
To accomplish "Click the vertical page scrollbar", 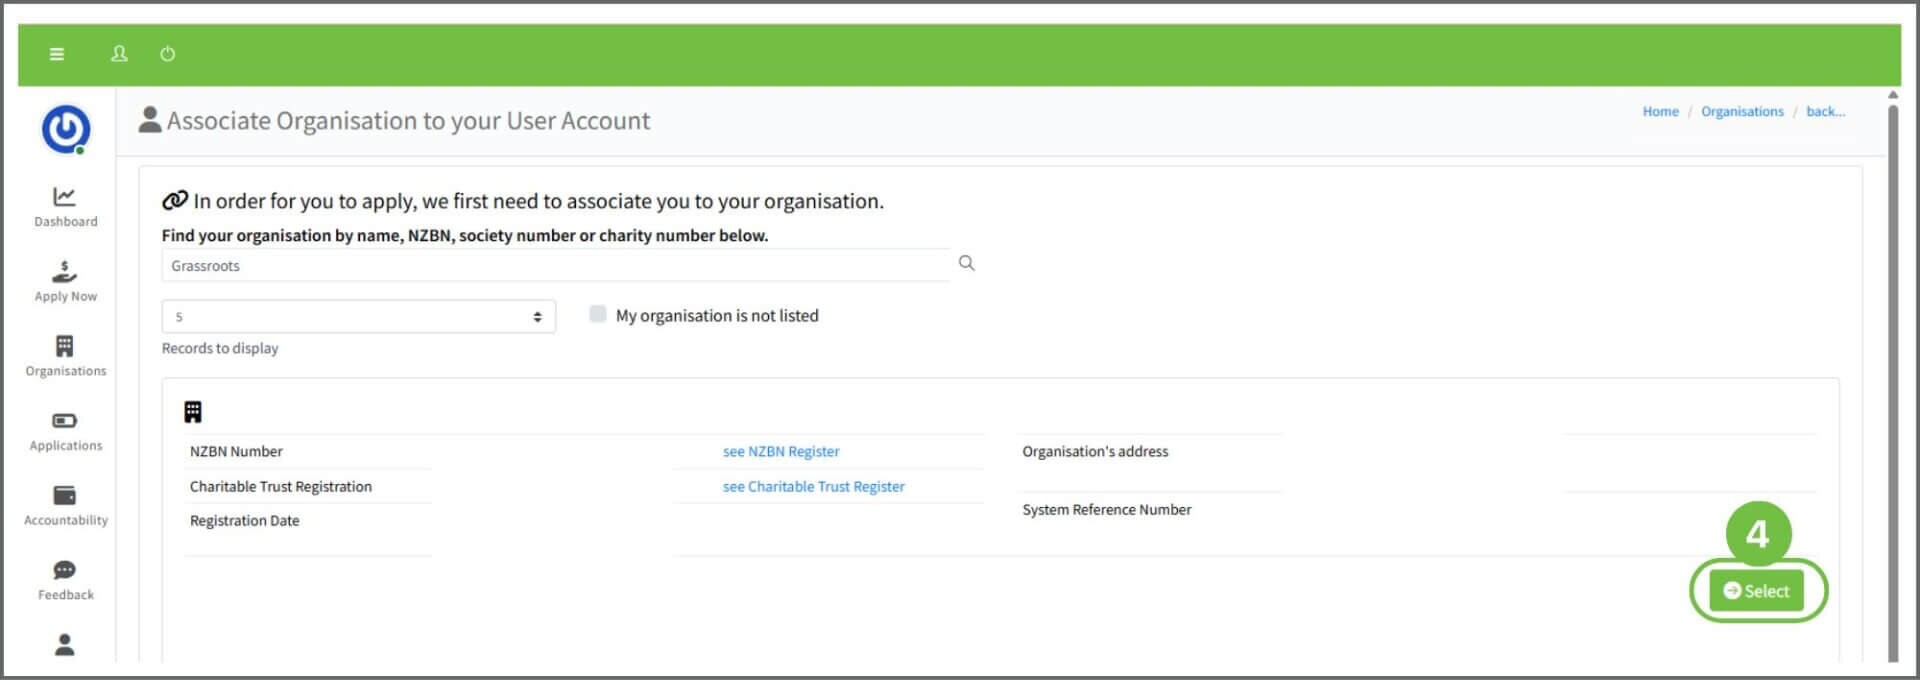I will [x=1892, y=380].
